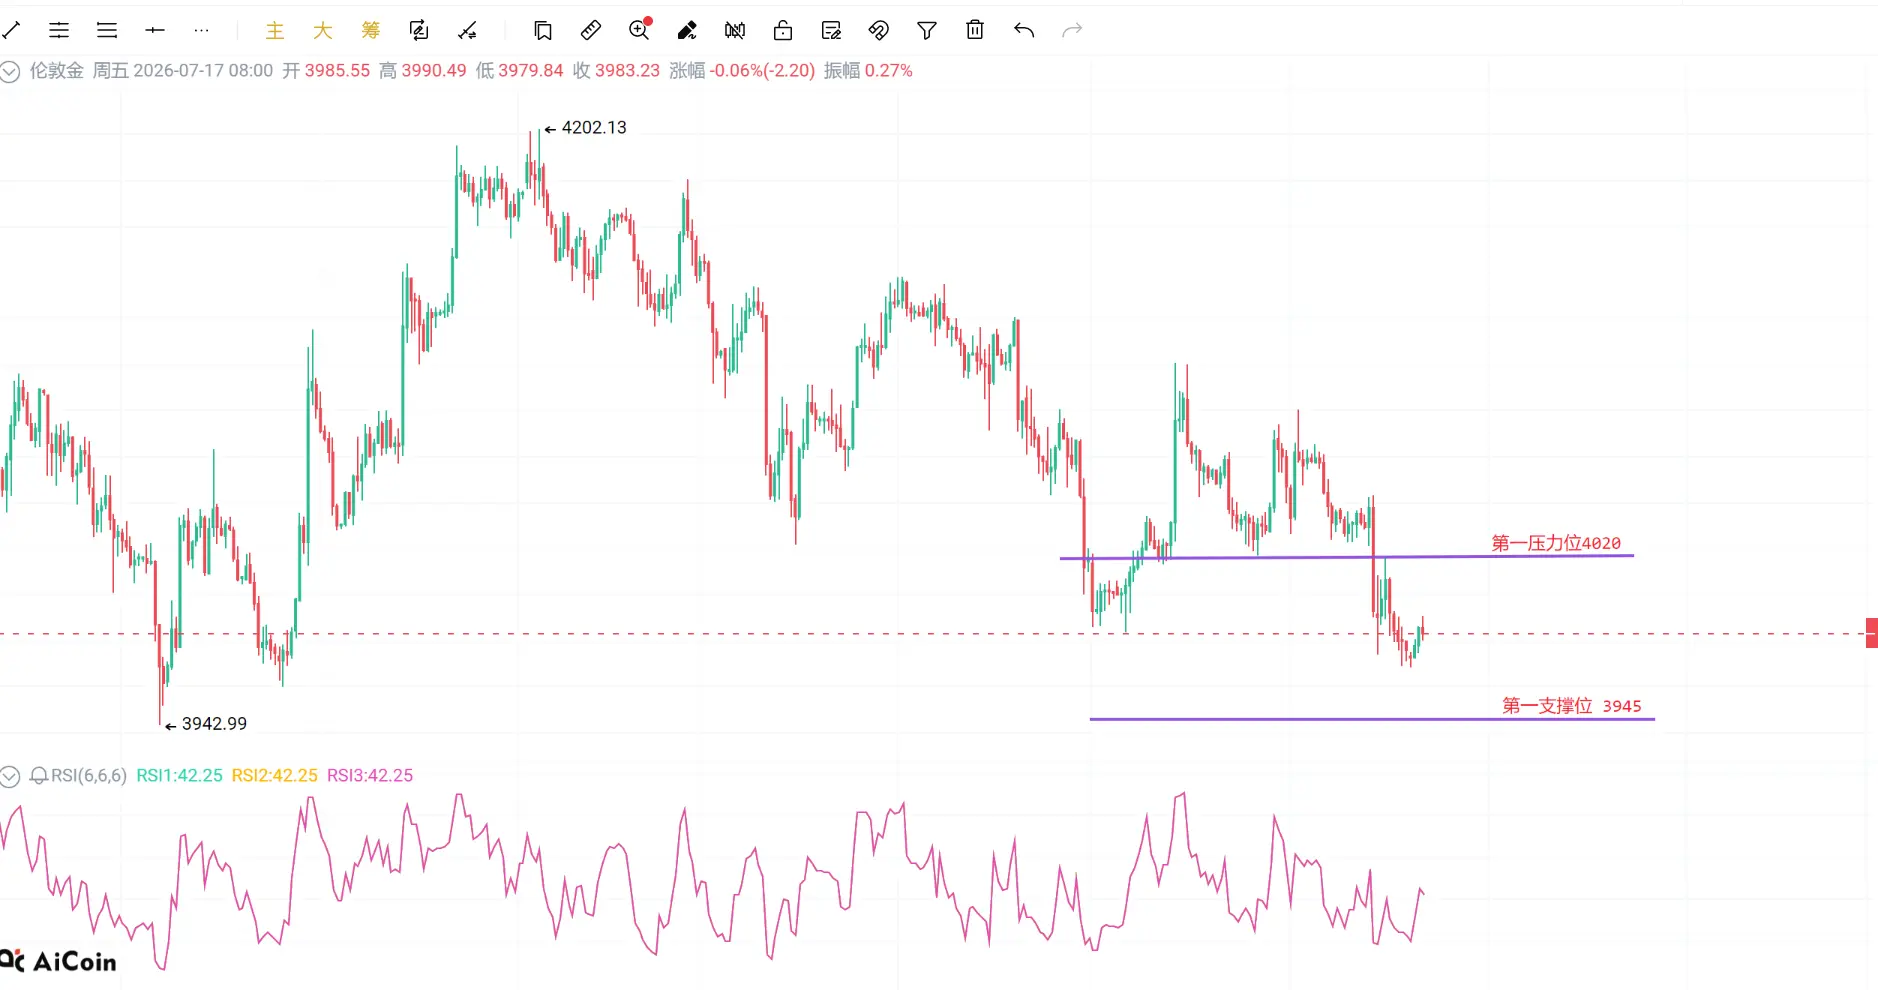Image resolution: width=1878 pixels, height=990 pixels.
Task: Click the RSI1:42.25 value label
Action: click(179, 775)
